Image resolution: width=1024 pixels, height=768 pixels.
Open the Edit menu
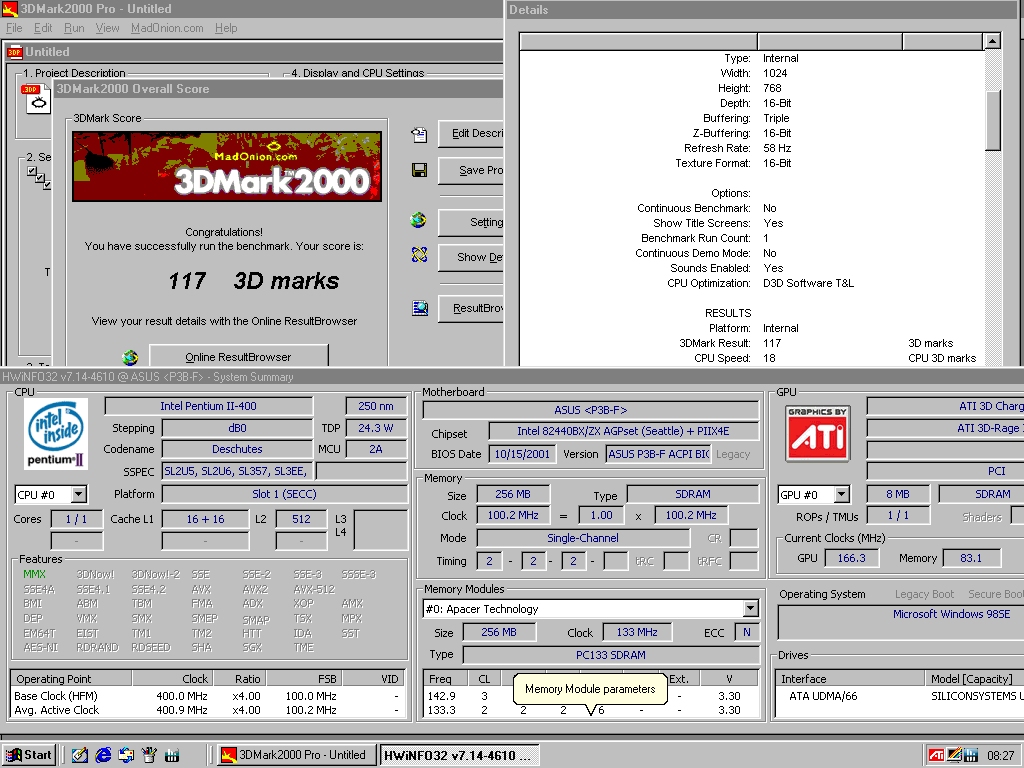click(43, 28)
